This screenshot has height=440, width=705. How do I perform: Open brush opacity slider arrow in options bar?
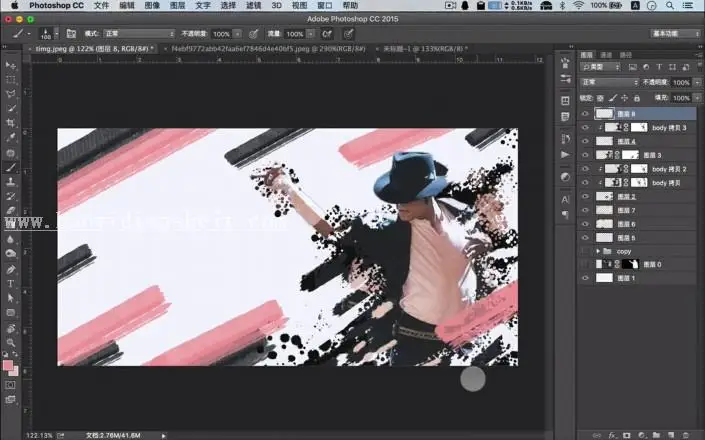(x=237, y=34)
